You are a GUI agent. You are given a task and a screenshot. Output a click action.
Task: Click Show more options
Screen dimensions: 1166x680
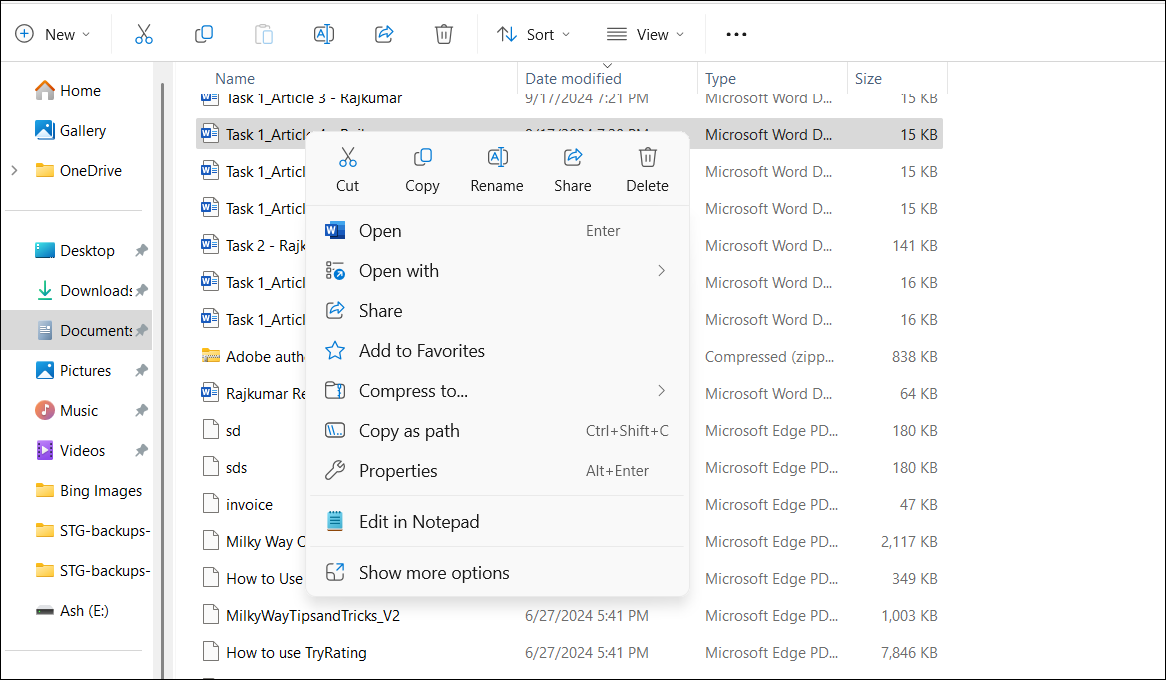coord(434,573)
